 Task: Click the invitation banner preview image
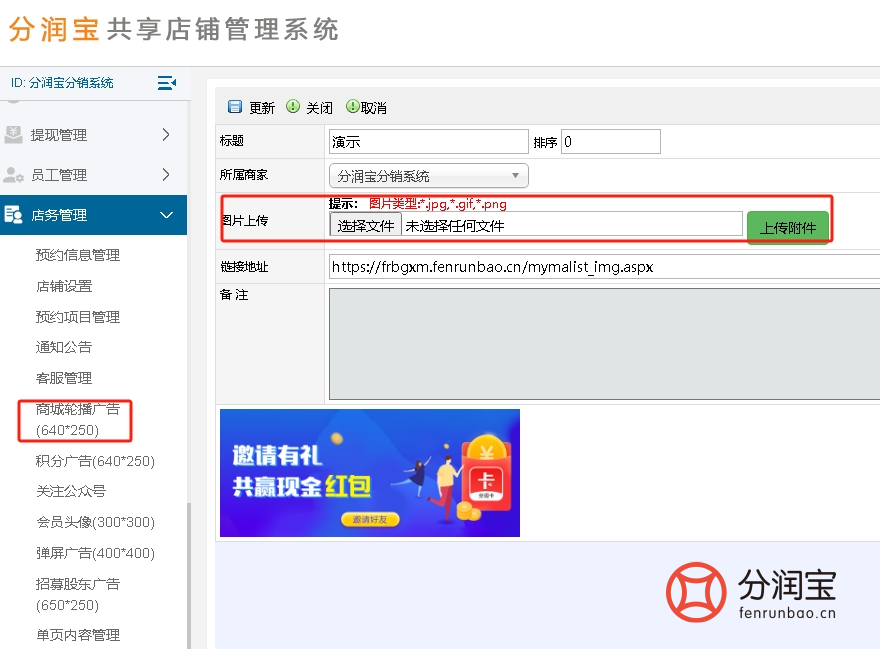coord(369,472)
